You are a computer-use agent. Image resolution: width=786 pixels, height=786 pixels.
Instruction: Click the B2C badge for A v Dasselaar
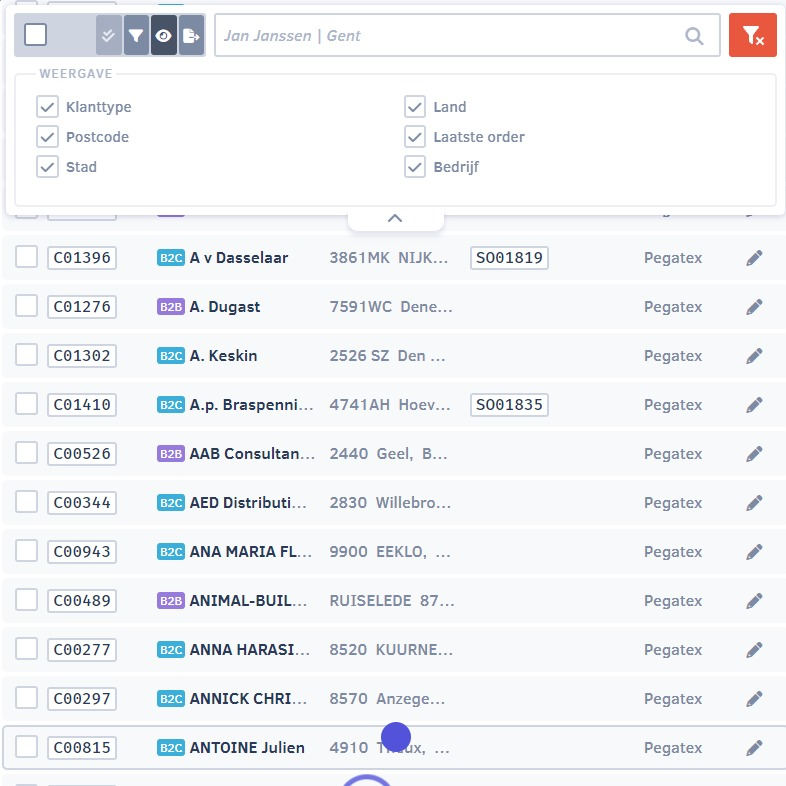coord(171,258)
